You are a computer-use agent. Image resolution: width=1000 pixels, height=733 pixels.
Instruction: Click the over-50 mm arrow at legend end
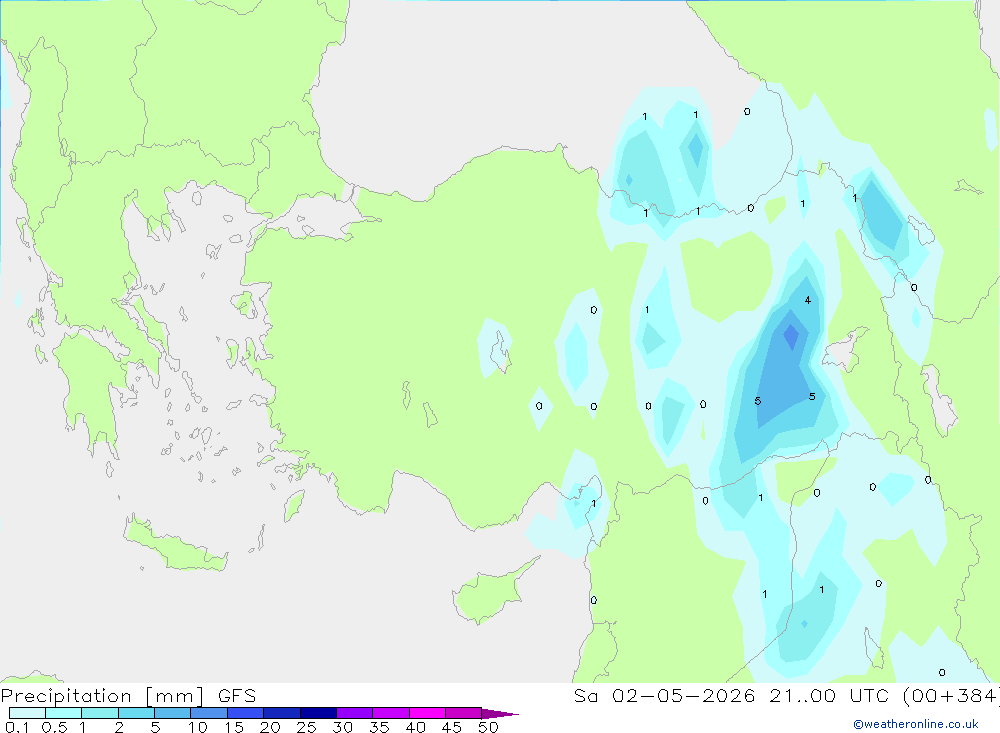[x=499, y=713]
